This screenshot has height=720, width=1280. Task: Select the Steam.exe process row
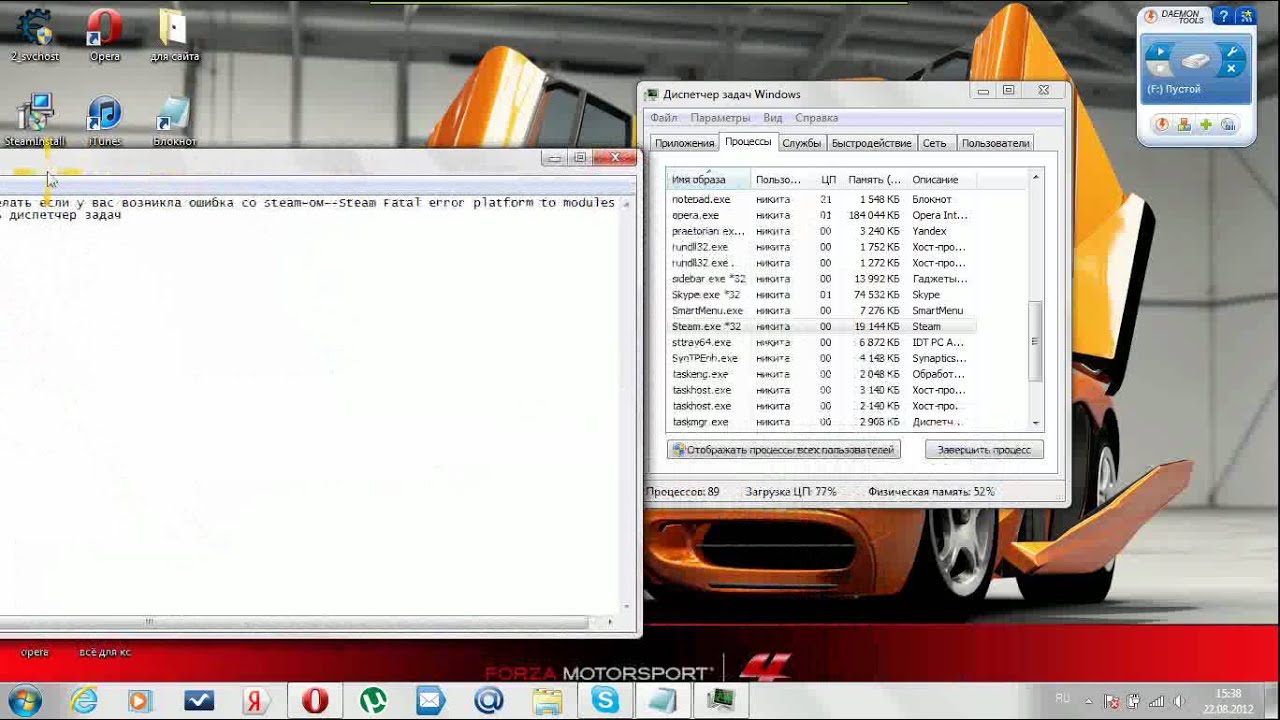pyautogui.click(x=821, y=327)
